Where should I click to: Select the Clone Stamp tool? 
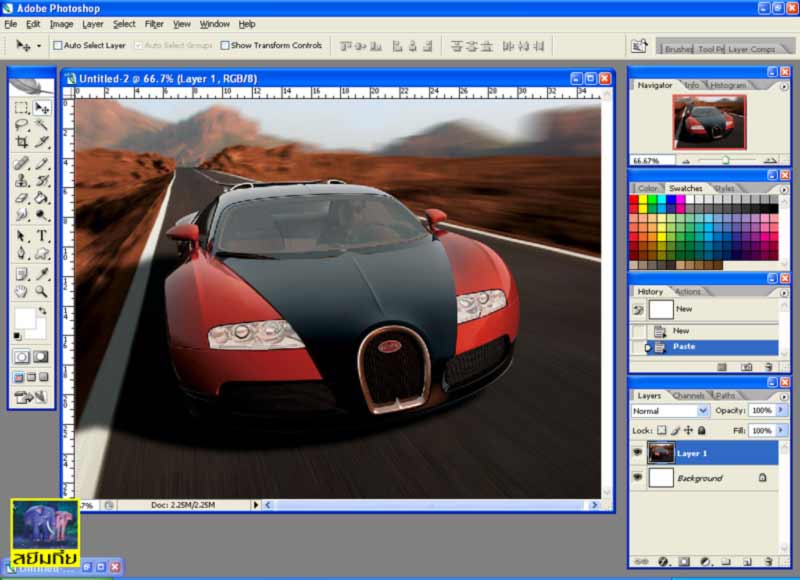(x=21, y=180)
